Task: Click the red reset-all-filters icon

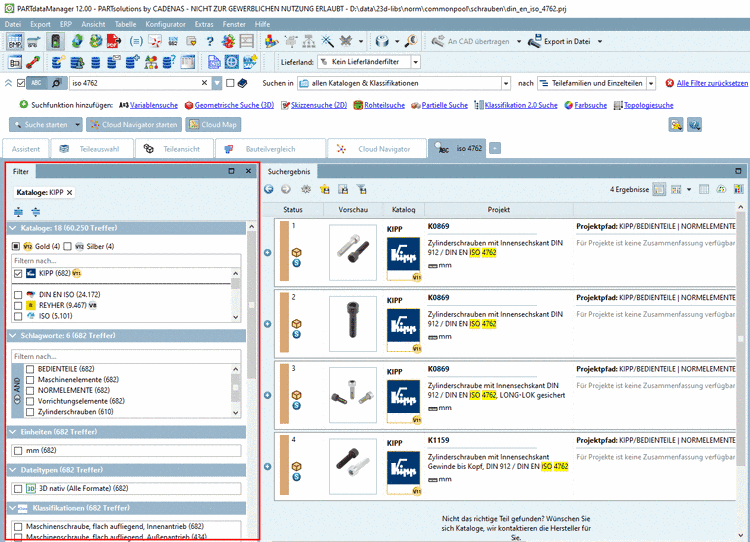Action: point(670,83)
